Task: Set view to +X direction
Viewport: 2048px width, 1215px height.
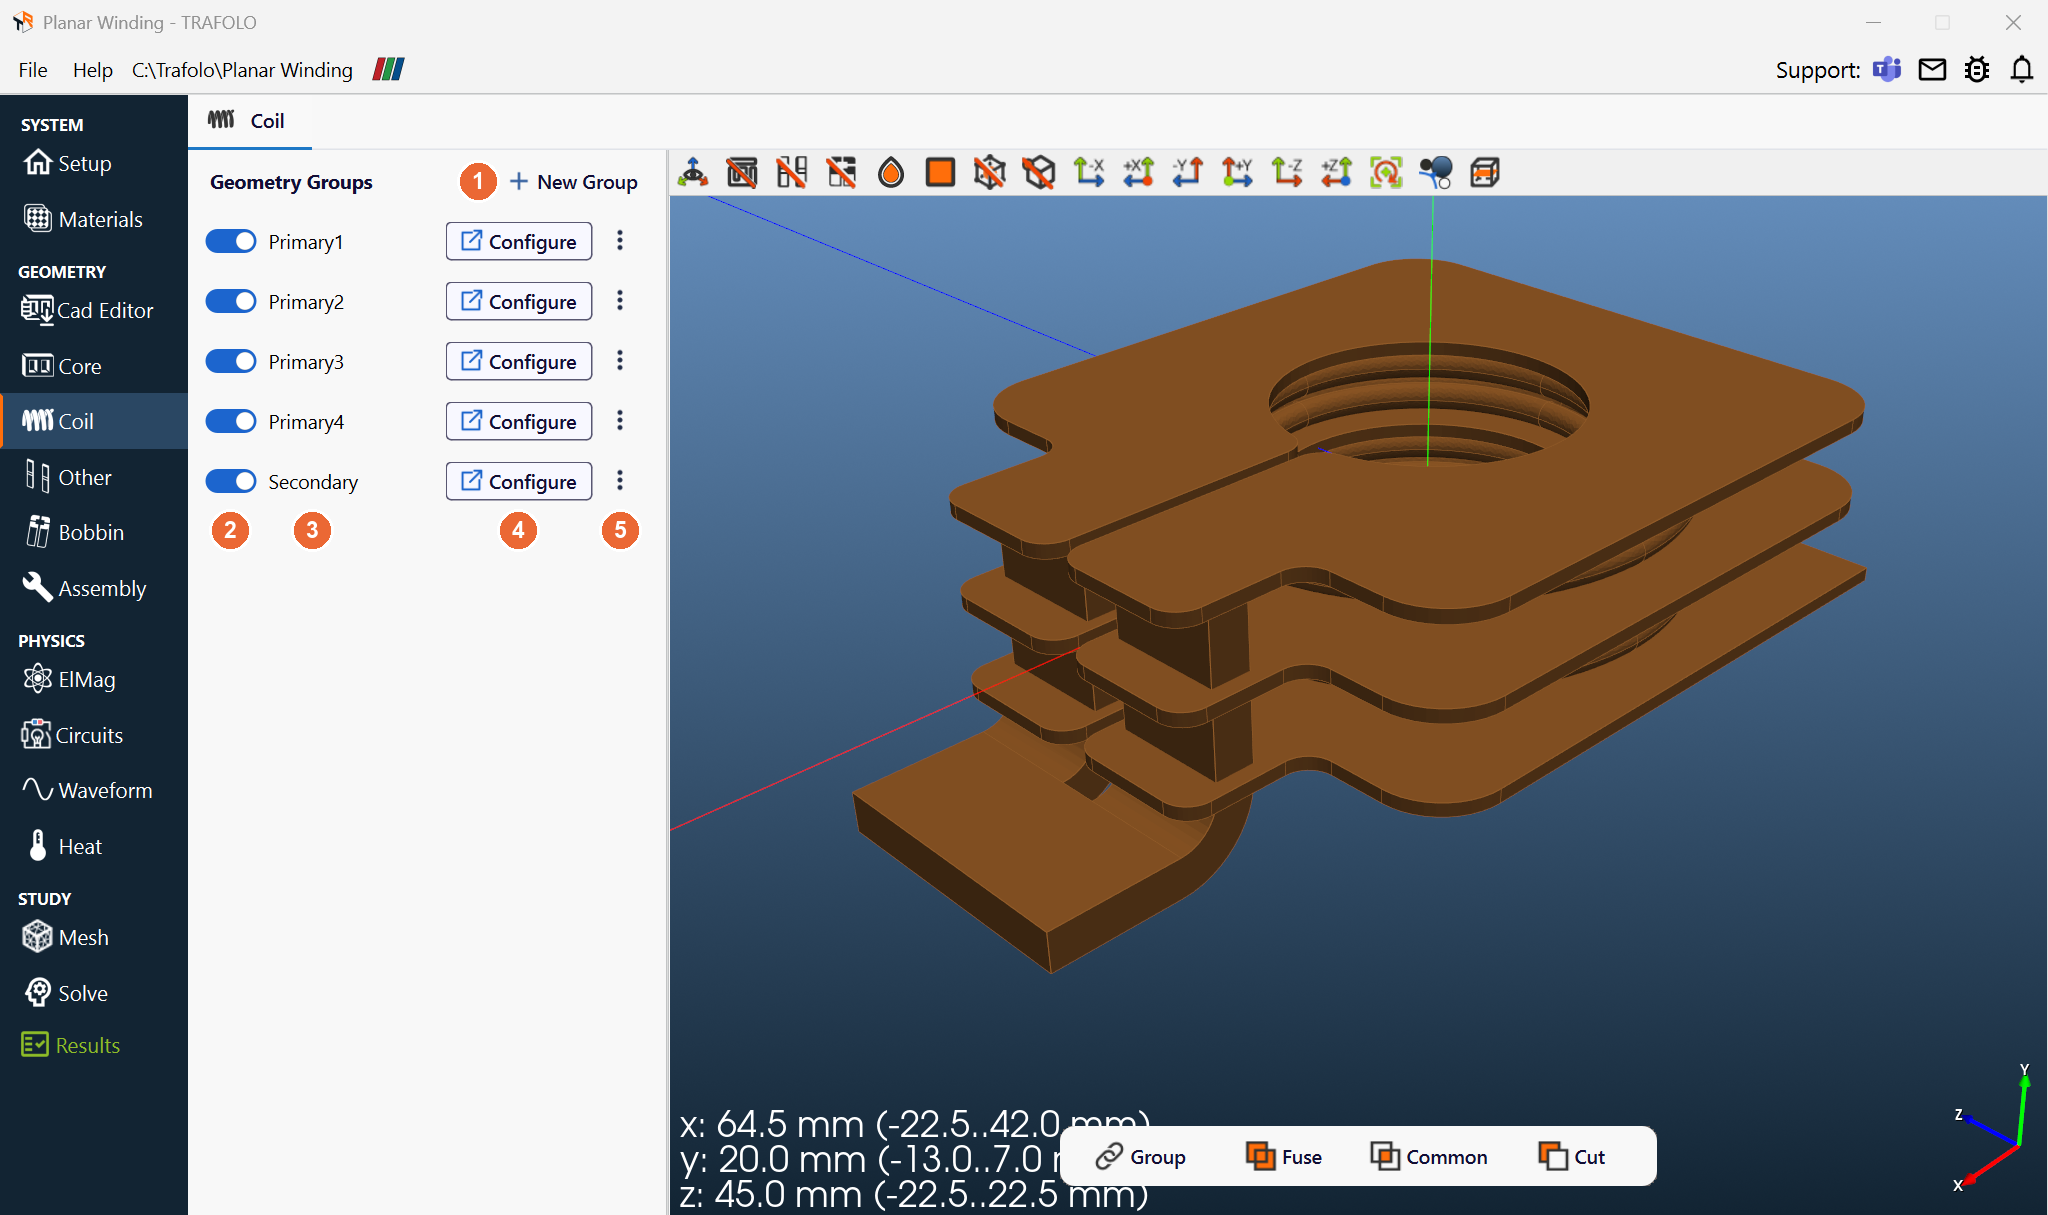Action: click(x=1138, y=172)
